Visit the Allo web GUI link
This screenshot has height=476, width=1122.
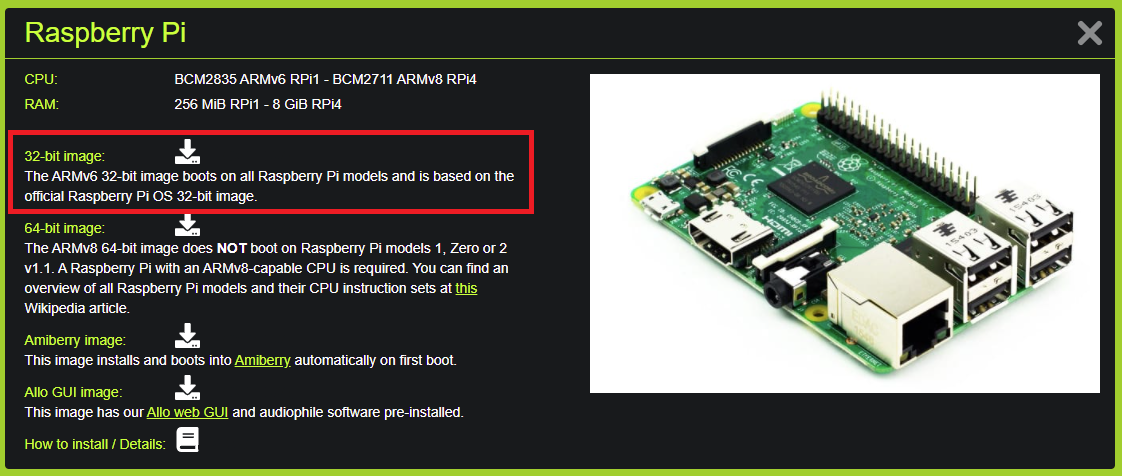coord(187,412)
